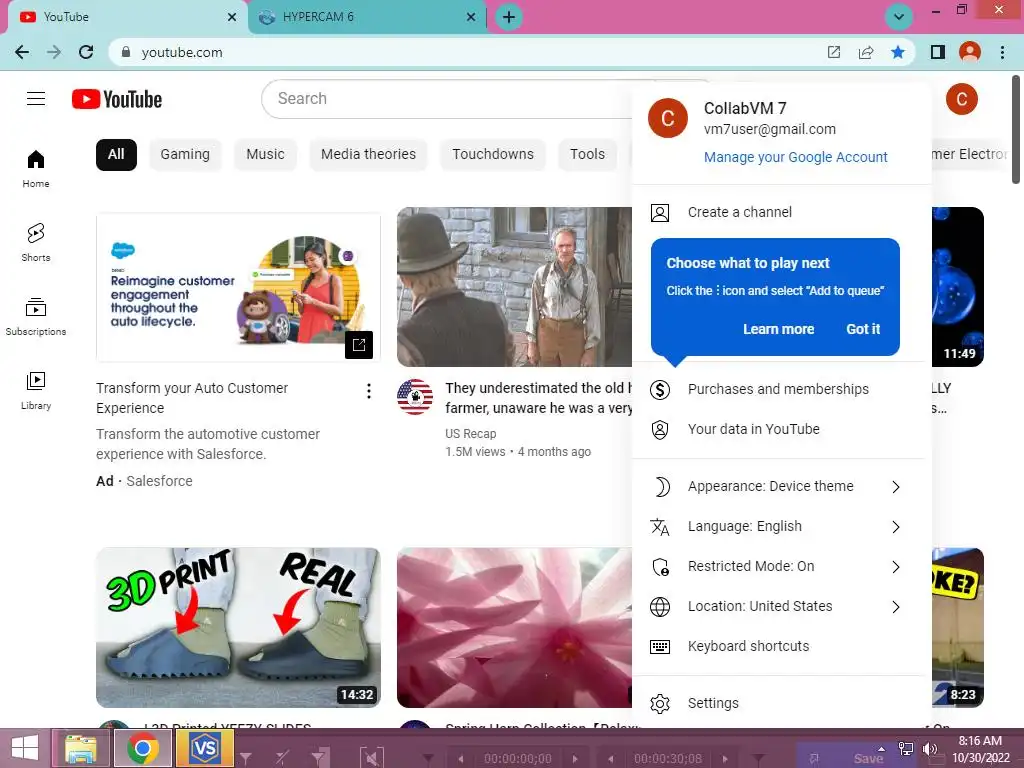Click the US Recap channel avatar
This screenshot has height=768, width=1024.
coord(415,396)
